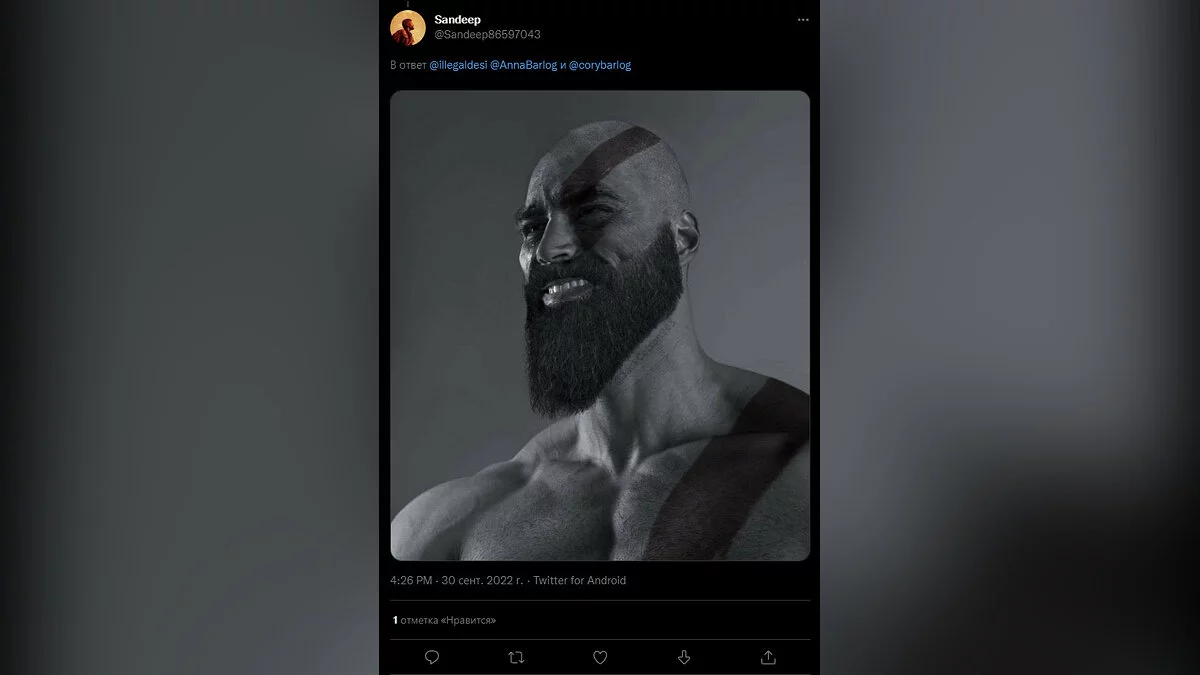The height and width of the screenshot is (675, 1200).
Task: Open the three-dot more options menu
Action: [x=803, y=20]
